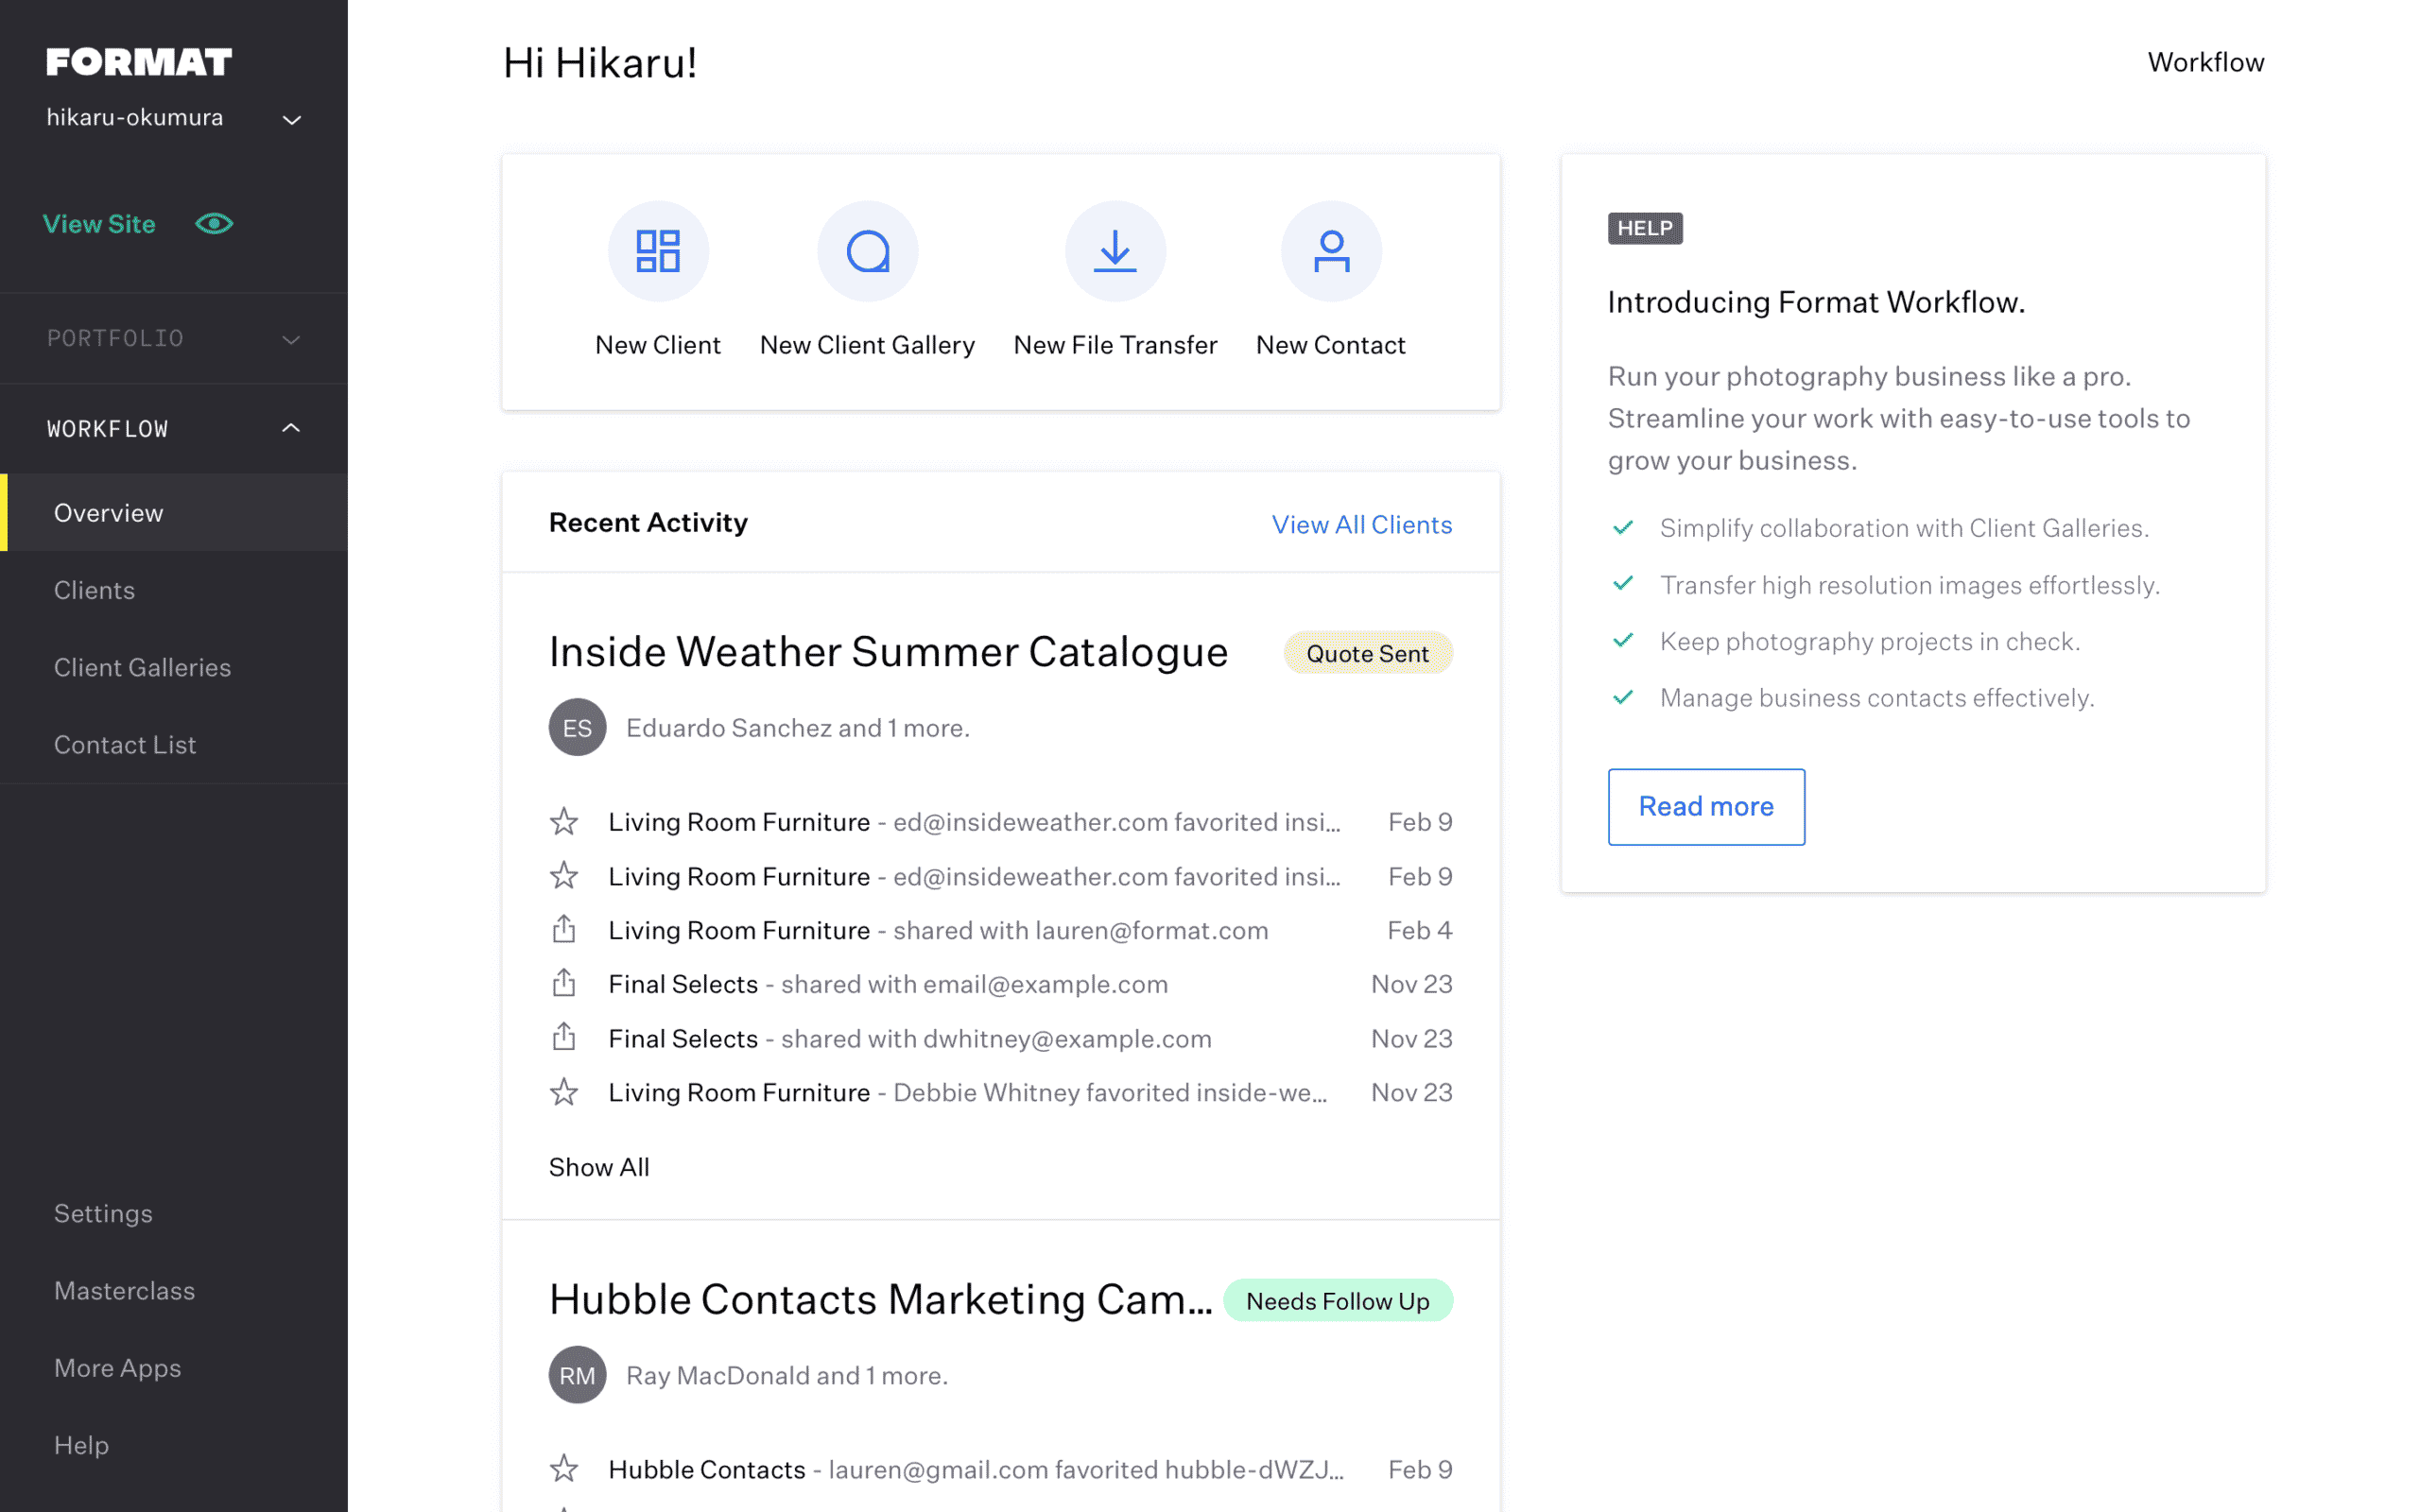This screenshot has height=1512, width=2420.
Task: Click the share icon beside lauren@format.com activity
Action: point(564,930)
